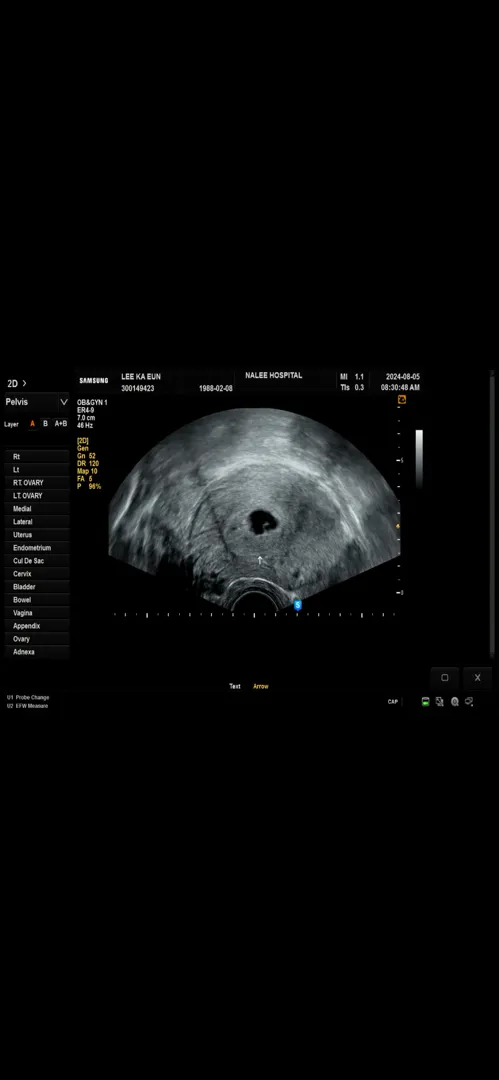Insert the Lt annotation label
This screenshot has width=499, height=1080.
tap(37, 470)
